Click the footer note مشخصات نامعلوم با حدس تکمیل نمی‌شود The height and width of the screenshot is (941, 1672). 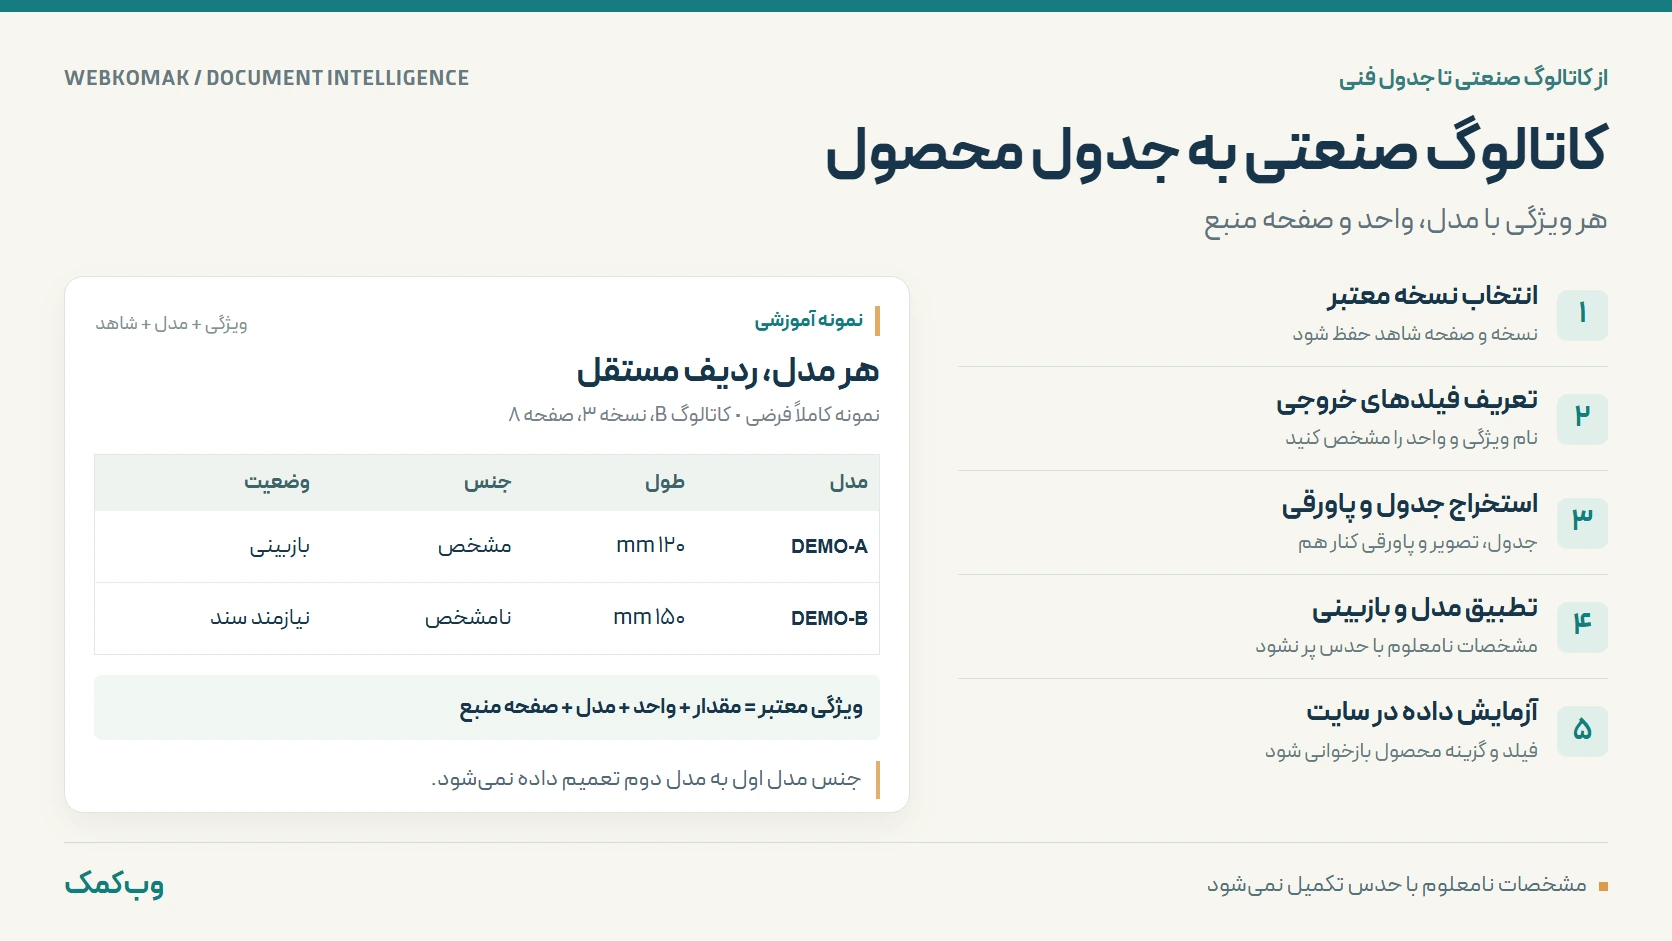[1396, 885]
